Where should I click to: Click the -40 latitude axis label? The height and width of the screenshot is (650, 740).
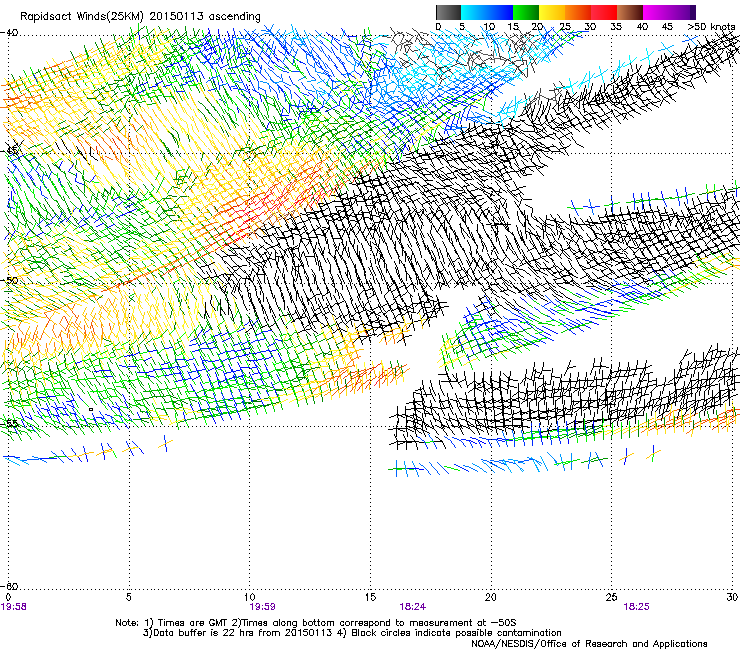[9, 33]
